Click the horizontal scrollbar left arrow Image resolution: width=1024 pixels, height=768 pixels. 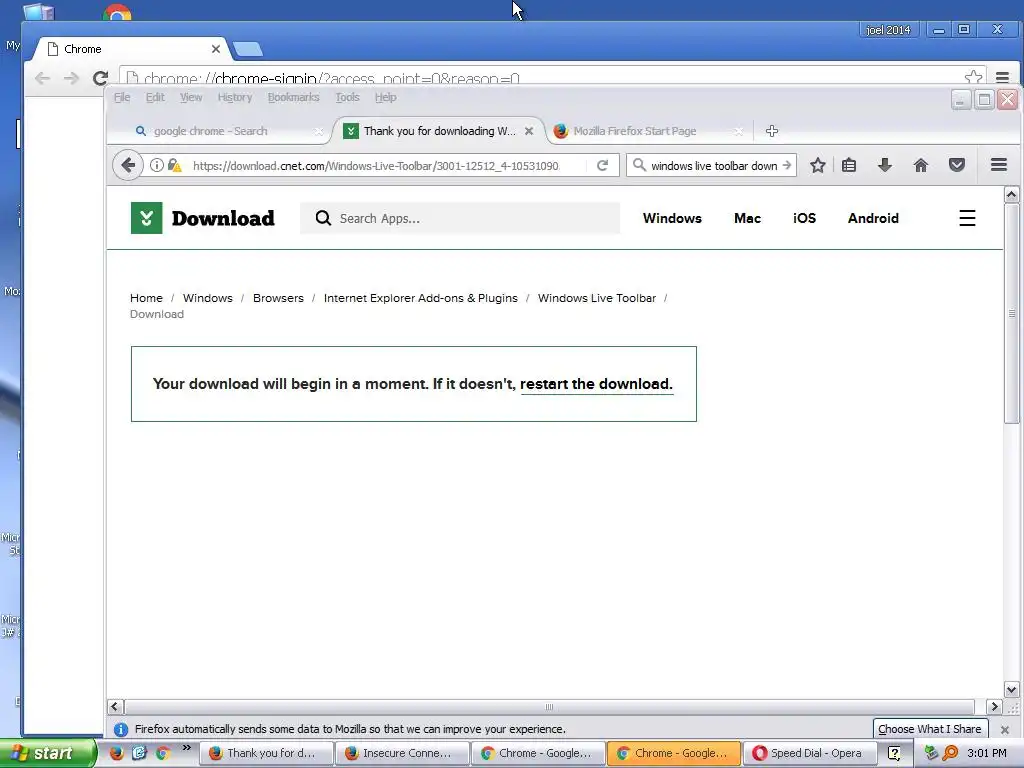pos(115,707)
